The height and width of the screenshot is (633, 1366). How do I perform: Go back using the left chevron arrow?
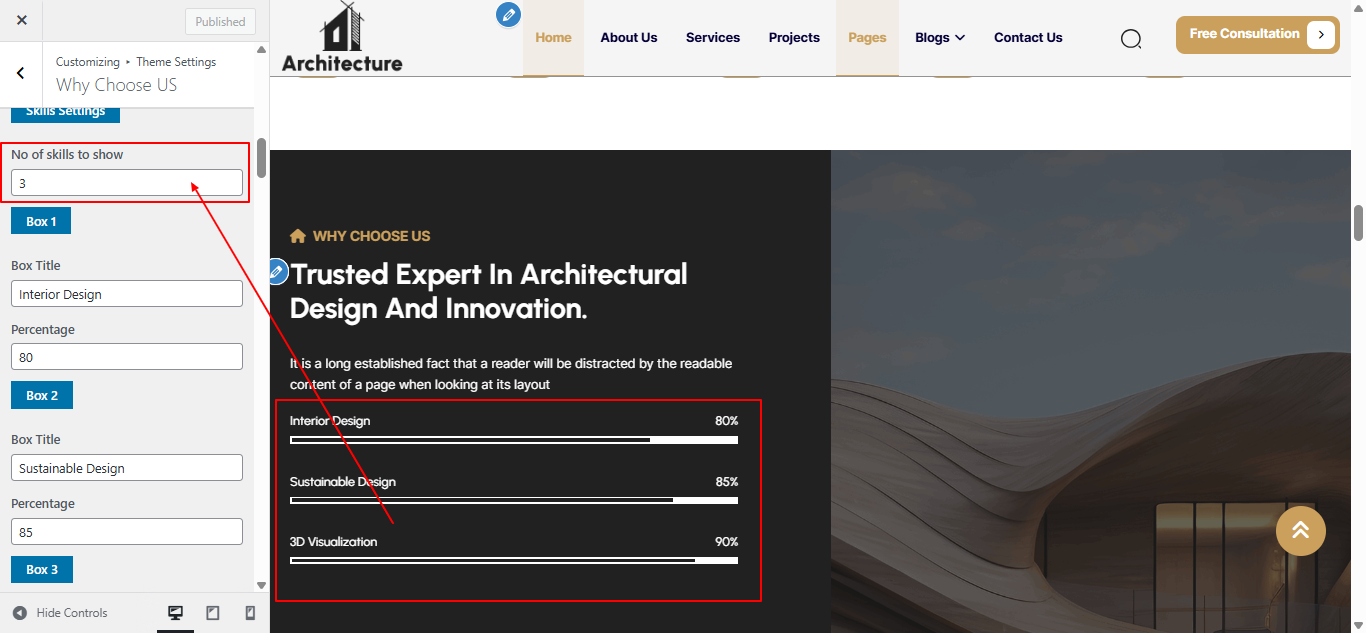pyautogui.click(x=21, y=73)
